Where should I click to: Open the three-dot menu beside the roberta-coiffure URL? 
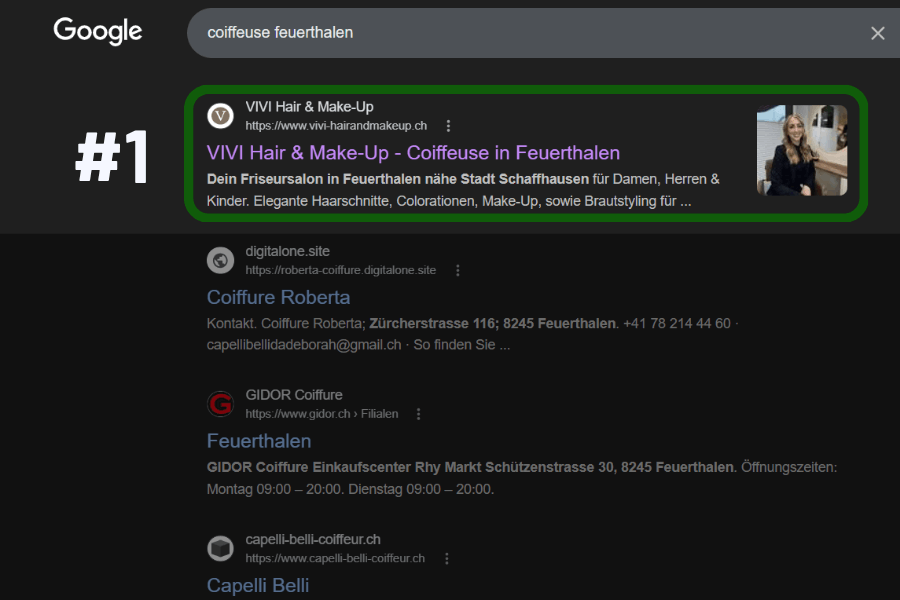[457, 270]
